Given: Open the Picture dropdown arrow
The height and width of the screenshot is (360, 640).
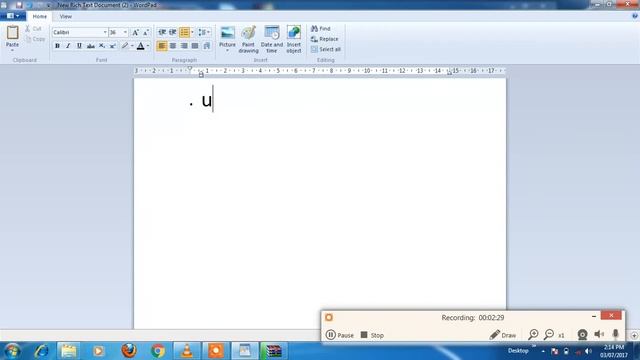Looking at the screenshot, I should click(227, 50).
